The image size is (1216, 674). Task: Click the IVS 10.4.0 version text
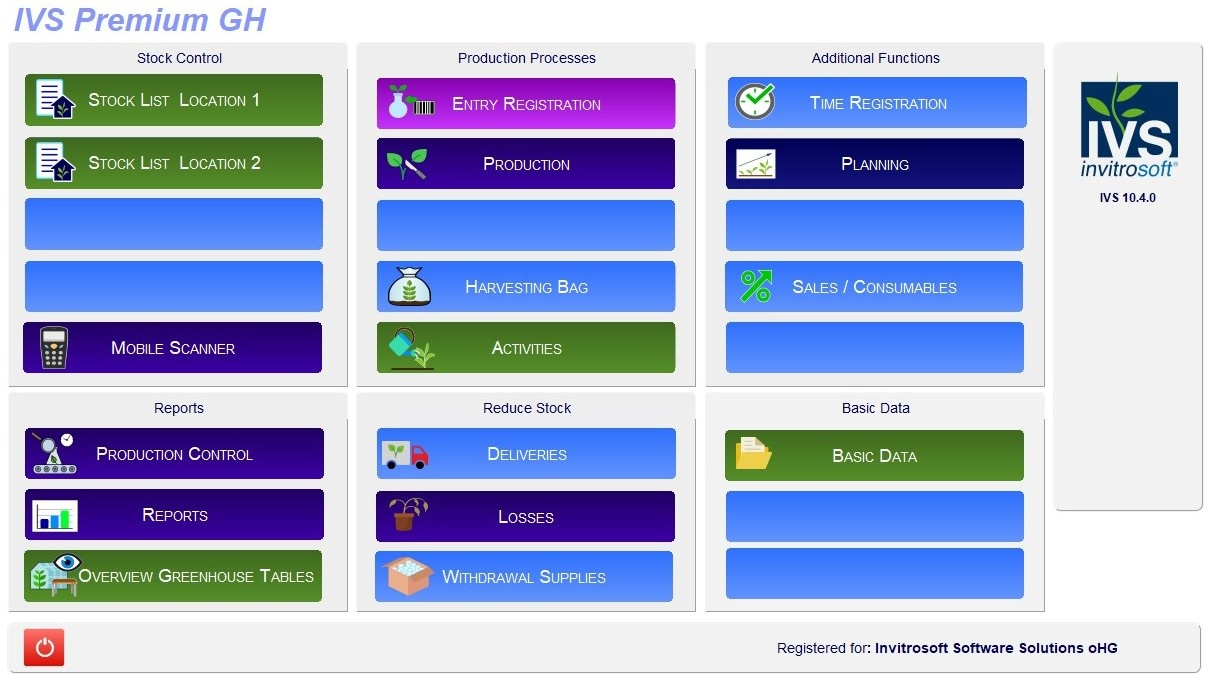(1127, 198)
